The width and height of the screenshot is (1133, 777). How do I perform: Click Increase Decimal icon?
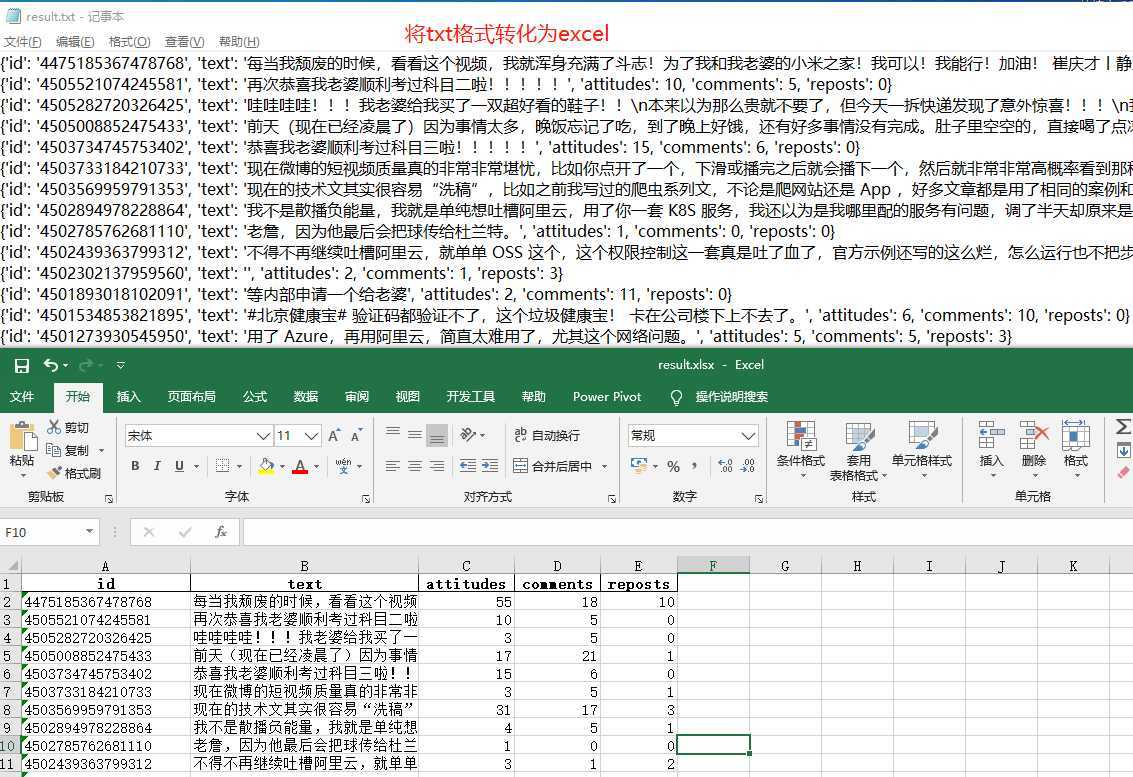coord(725,466)
